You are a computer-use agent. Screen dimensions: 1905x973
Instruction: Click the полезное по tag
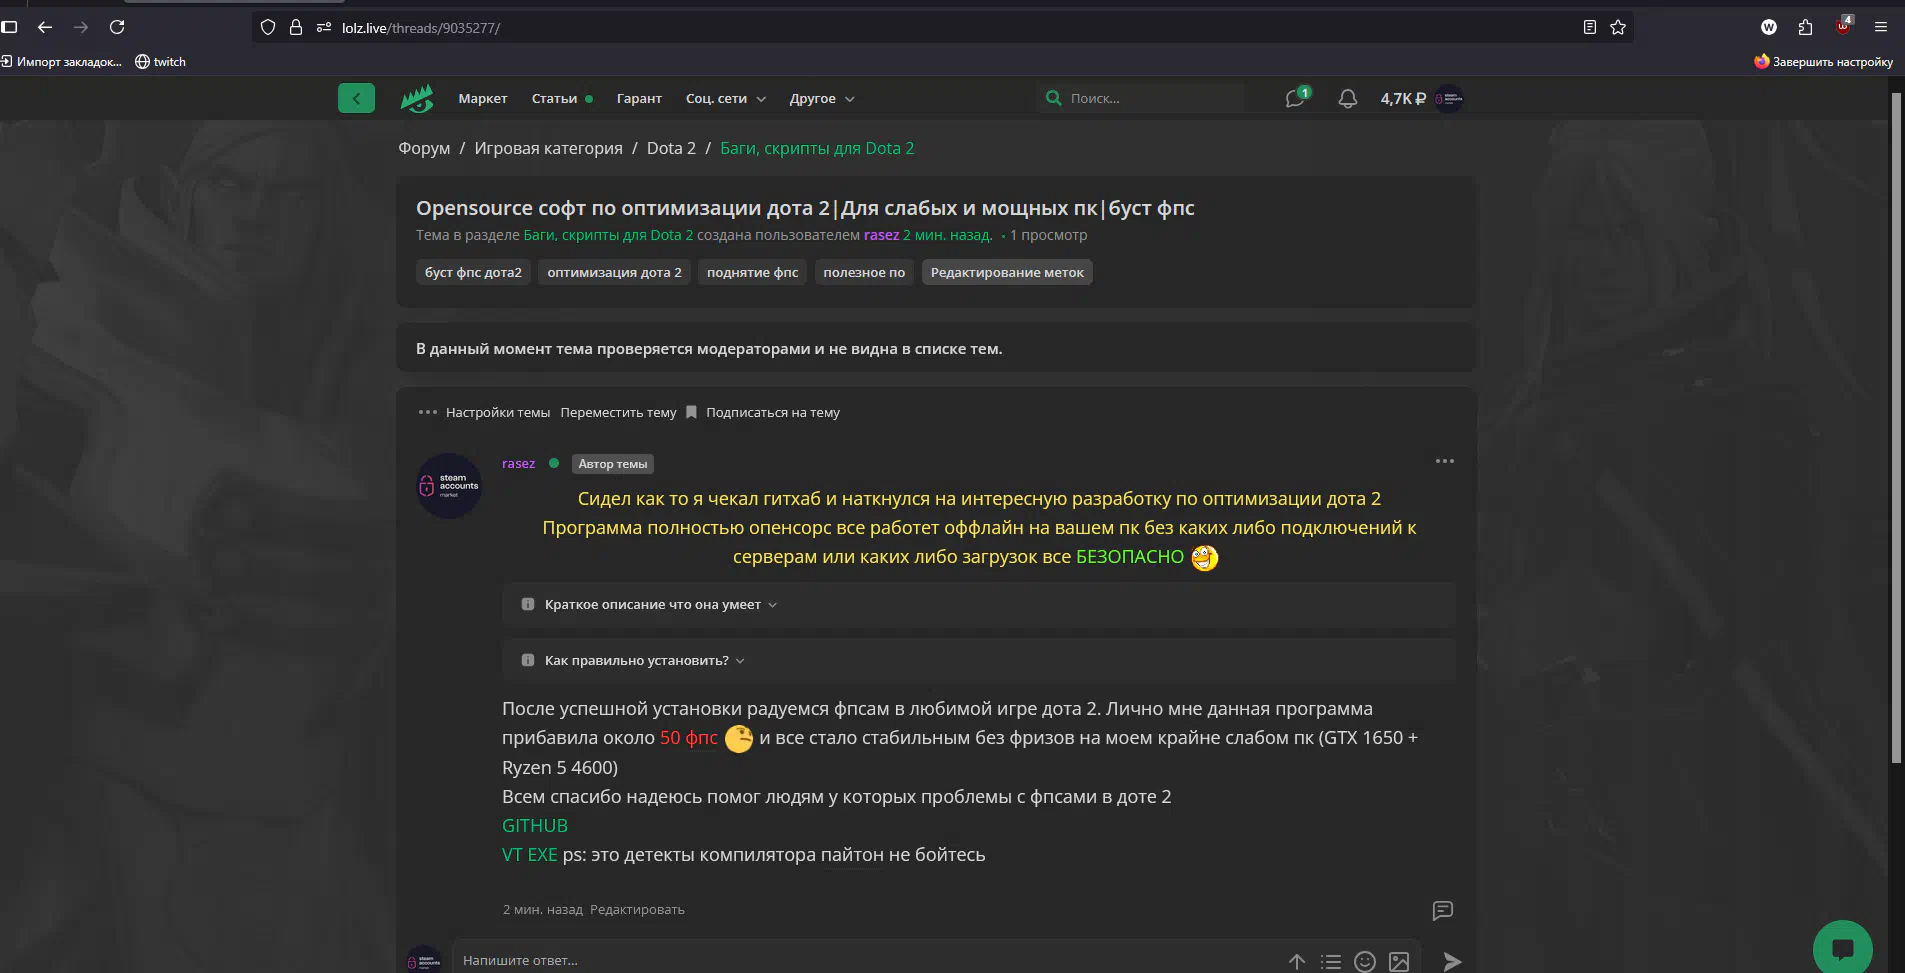coord(864,272)
